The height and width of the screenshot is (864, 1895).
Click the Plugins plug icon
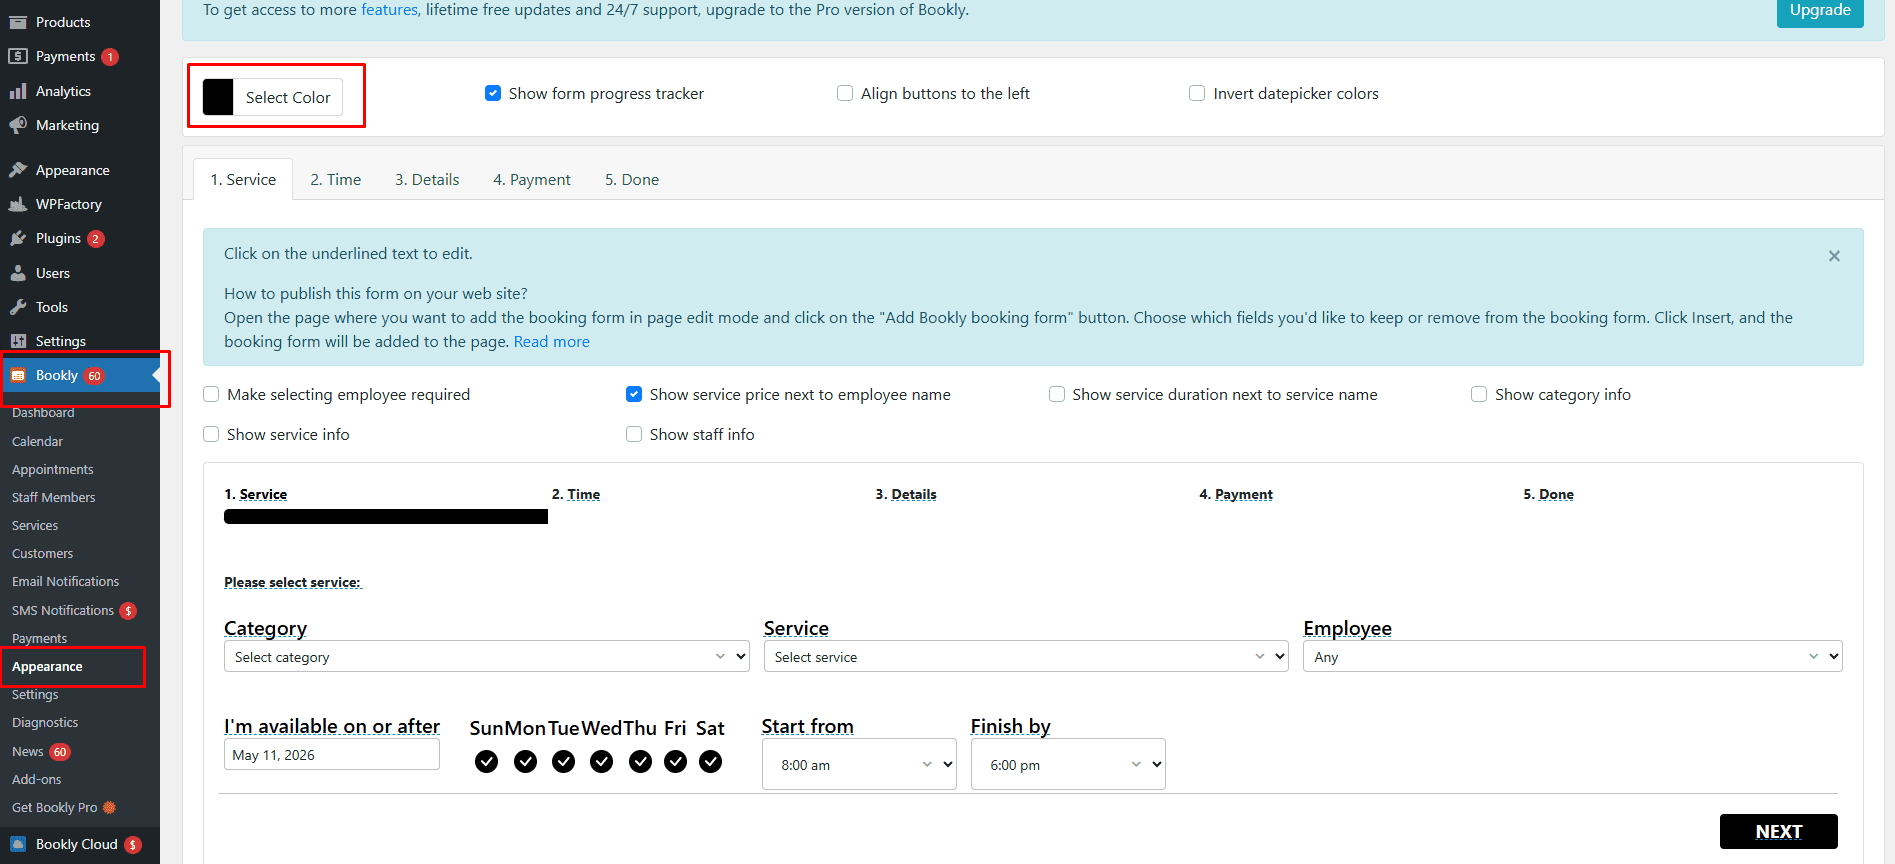point(18,238)
